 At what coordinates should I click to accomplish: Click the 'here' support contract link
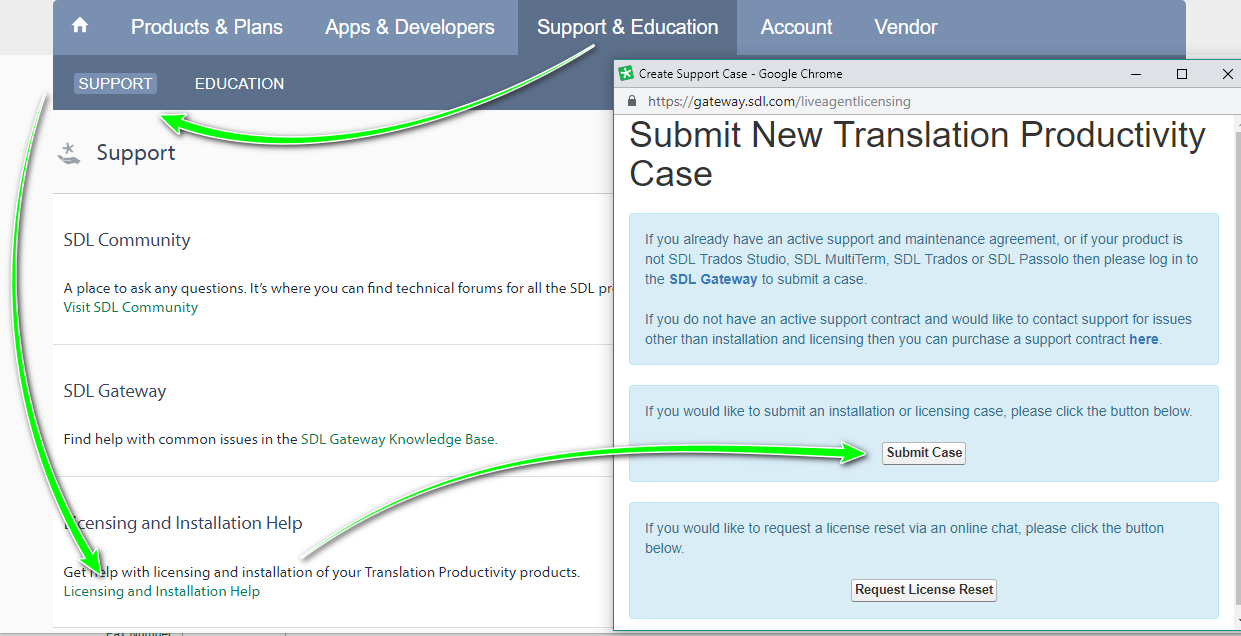1143,339
